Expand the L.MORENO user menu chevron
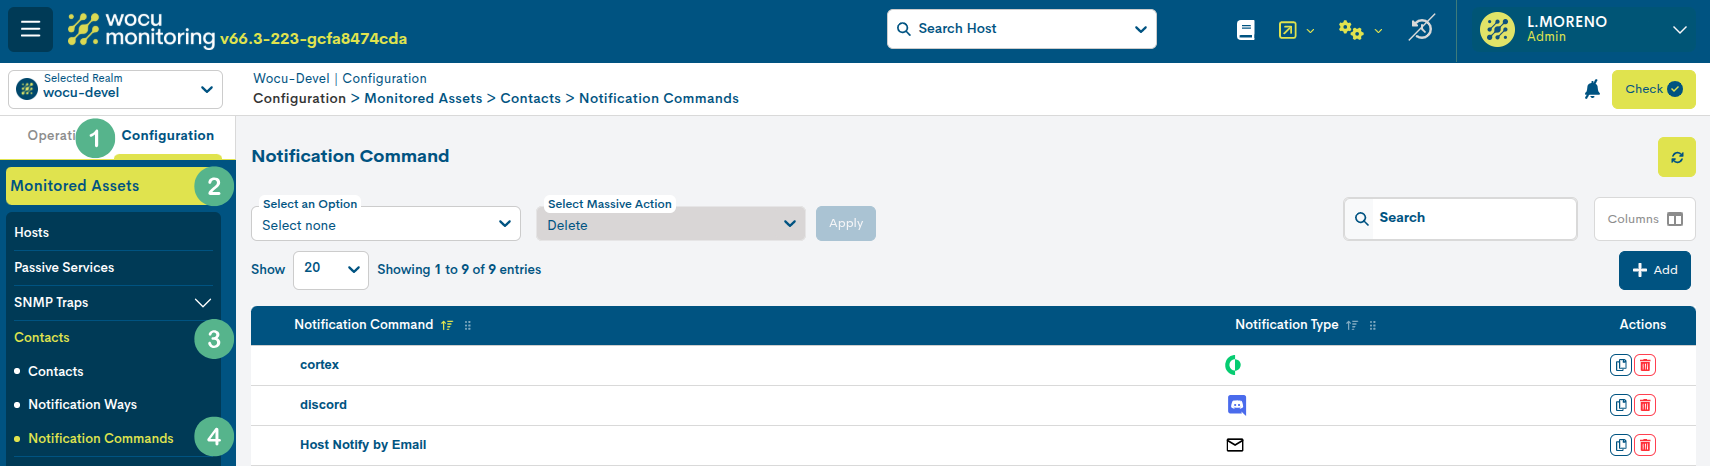This screenshot has width=1710, height=466. tap(1680, 30)
